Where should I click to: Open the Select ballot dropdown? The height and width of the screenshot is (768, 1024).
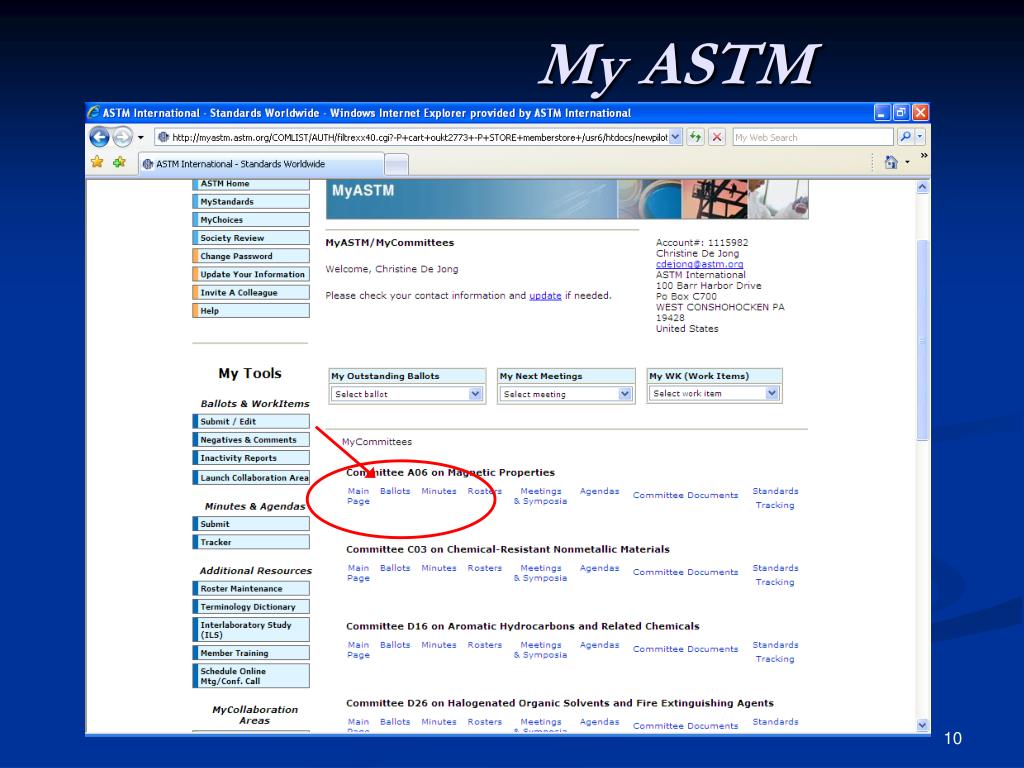(x=407, y=394)
